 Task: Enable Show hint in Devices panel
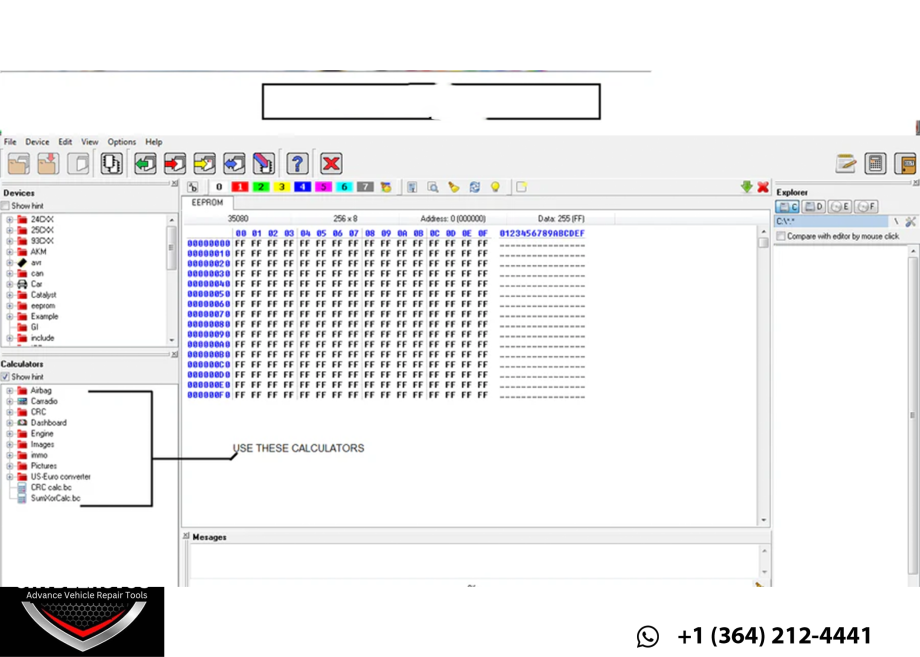coord(5,206)
